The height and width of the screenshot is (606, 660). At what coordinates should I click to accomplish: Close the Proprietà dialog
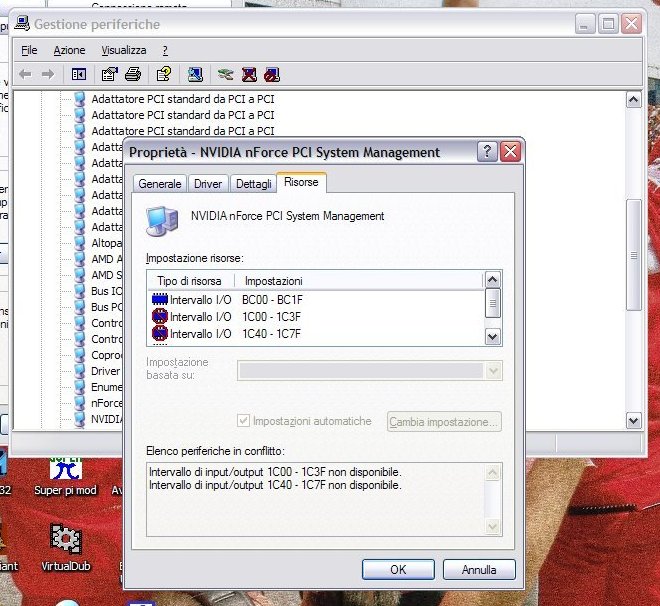(x=510, y=151)
